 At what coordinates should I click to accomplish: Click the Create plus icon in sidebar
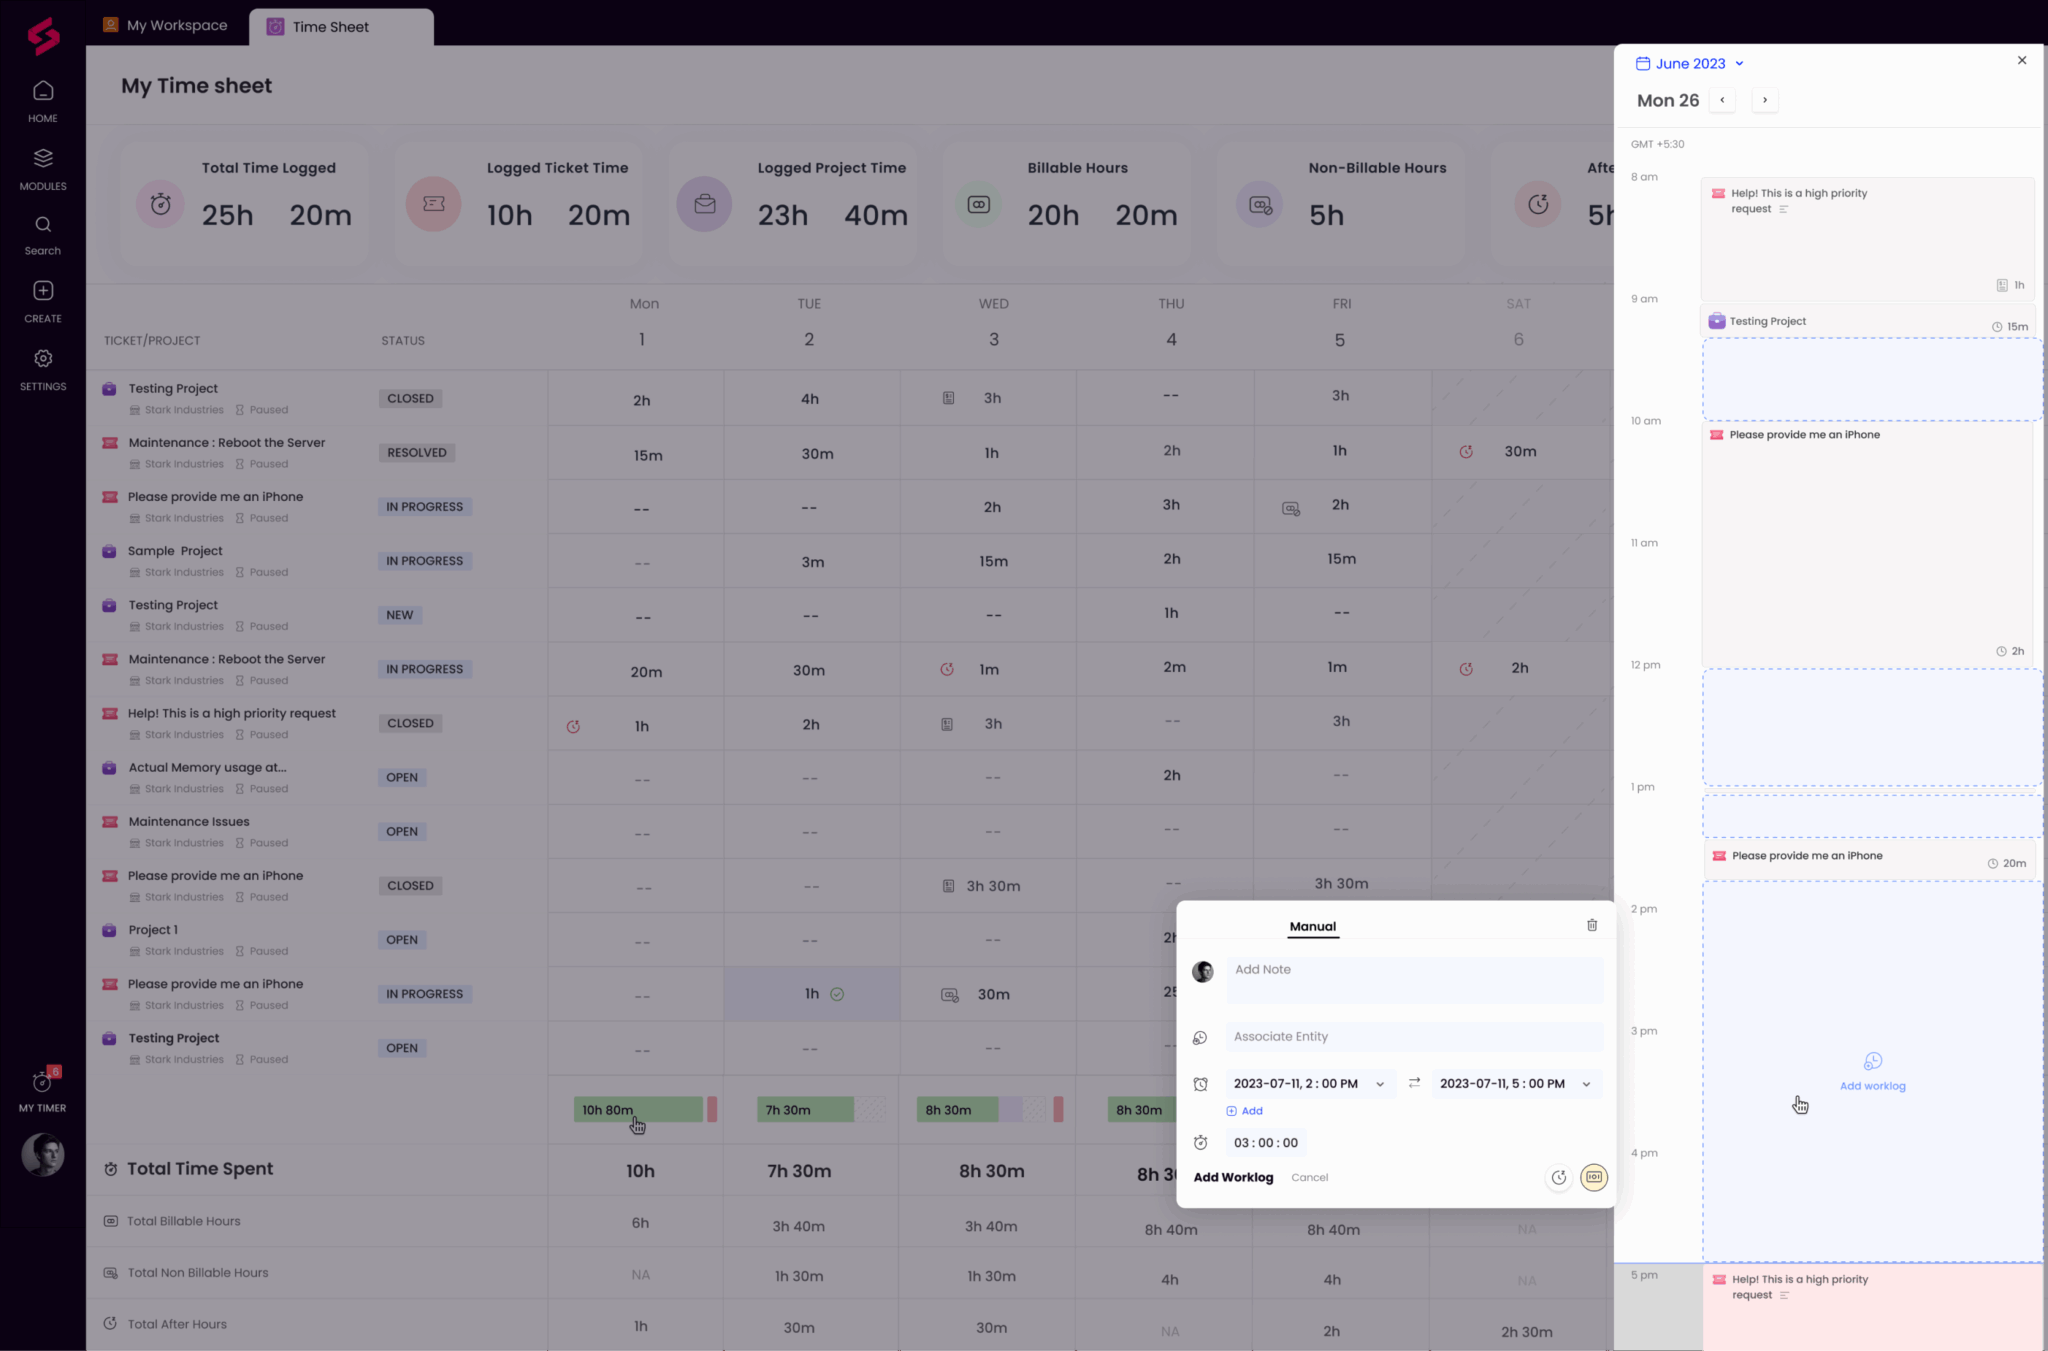[43, 291]
